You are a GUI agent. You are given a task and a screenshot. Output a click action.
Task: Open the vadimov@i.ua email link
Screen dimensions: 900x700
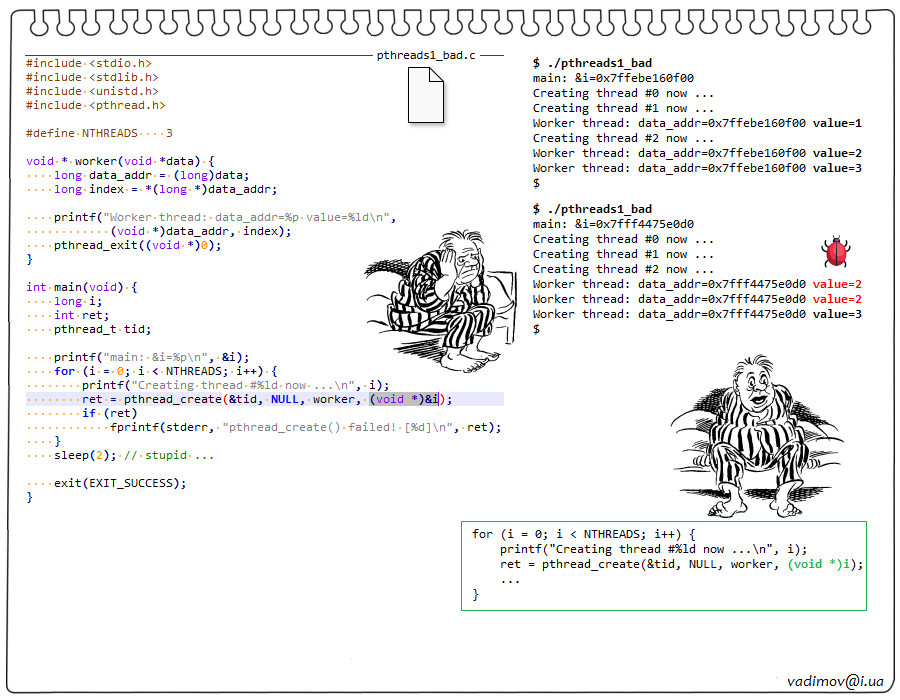[834, 680]
